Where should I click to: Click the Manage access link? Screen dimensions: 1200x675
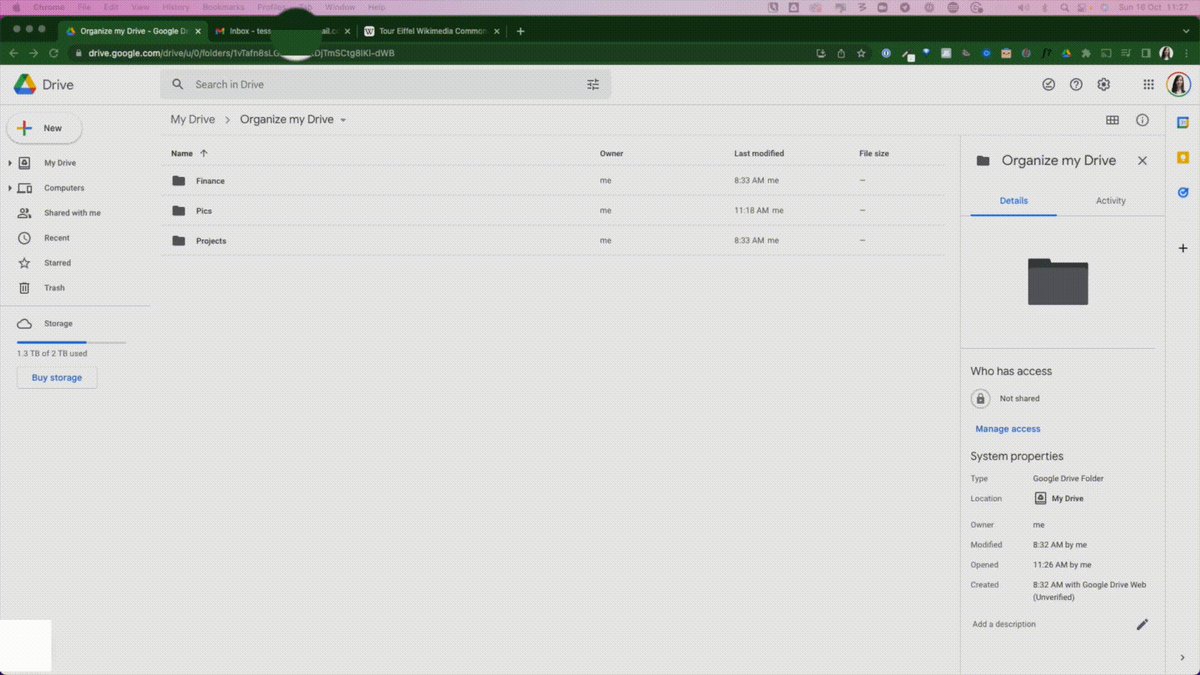(1008, 429)
